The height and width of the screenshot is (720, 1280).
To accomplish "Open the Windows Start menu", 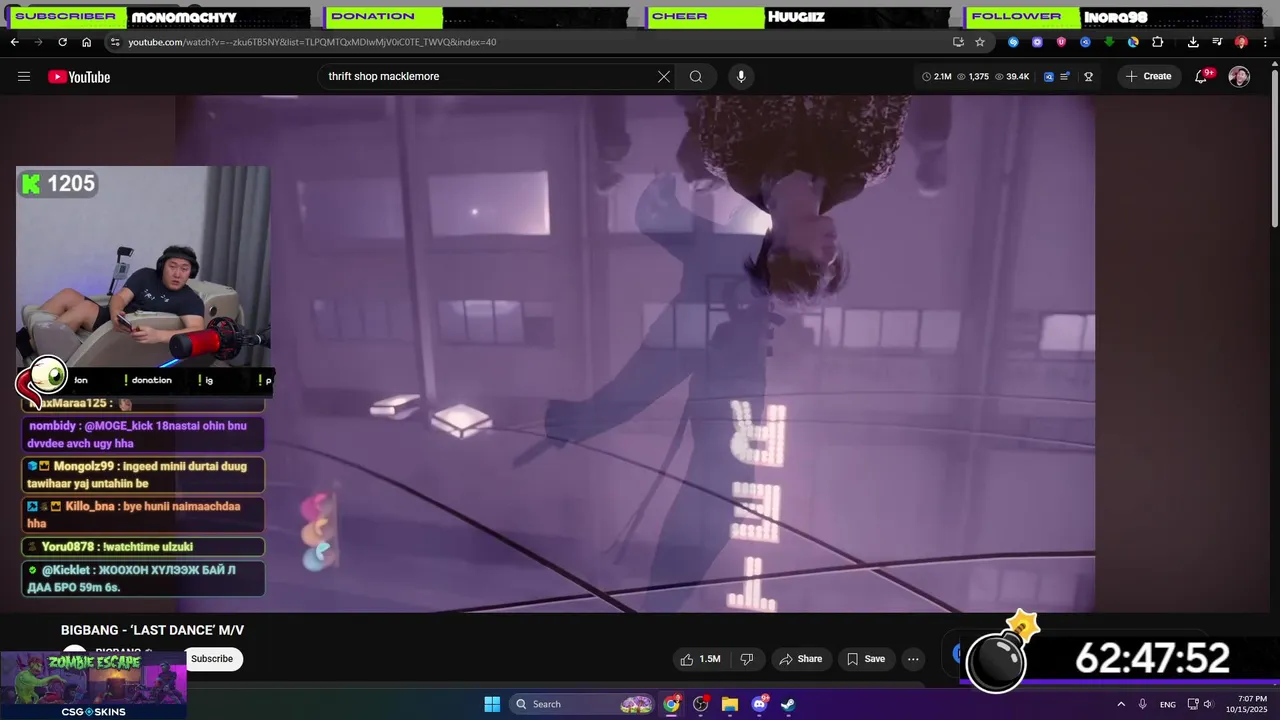I will 492,704.
